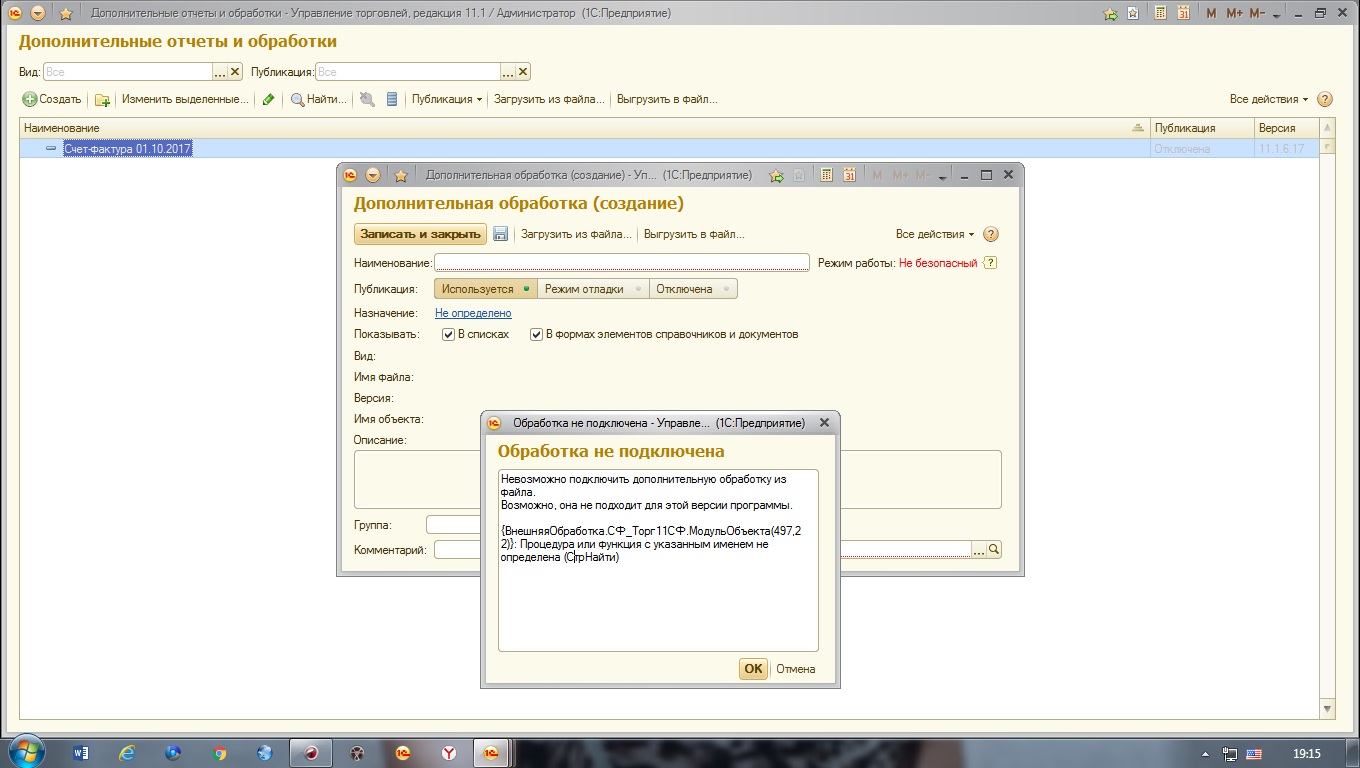
Task: Close the Обработка не подключена dialog
Action: point(824,423)
